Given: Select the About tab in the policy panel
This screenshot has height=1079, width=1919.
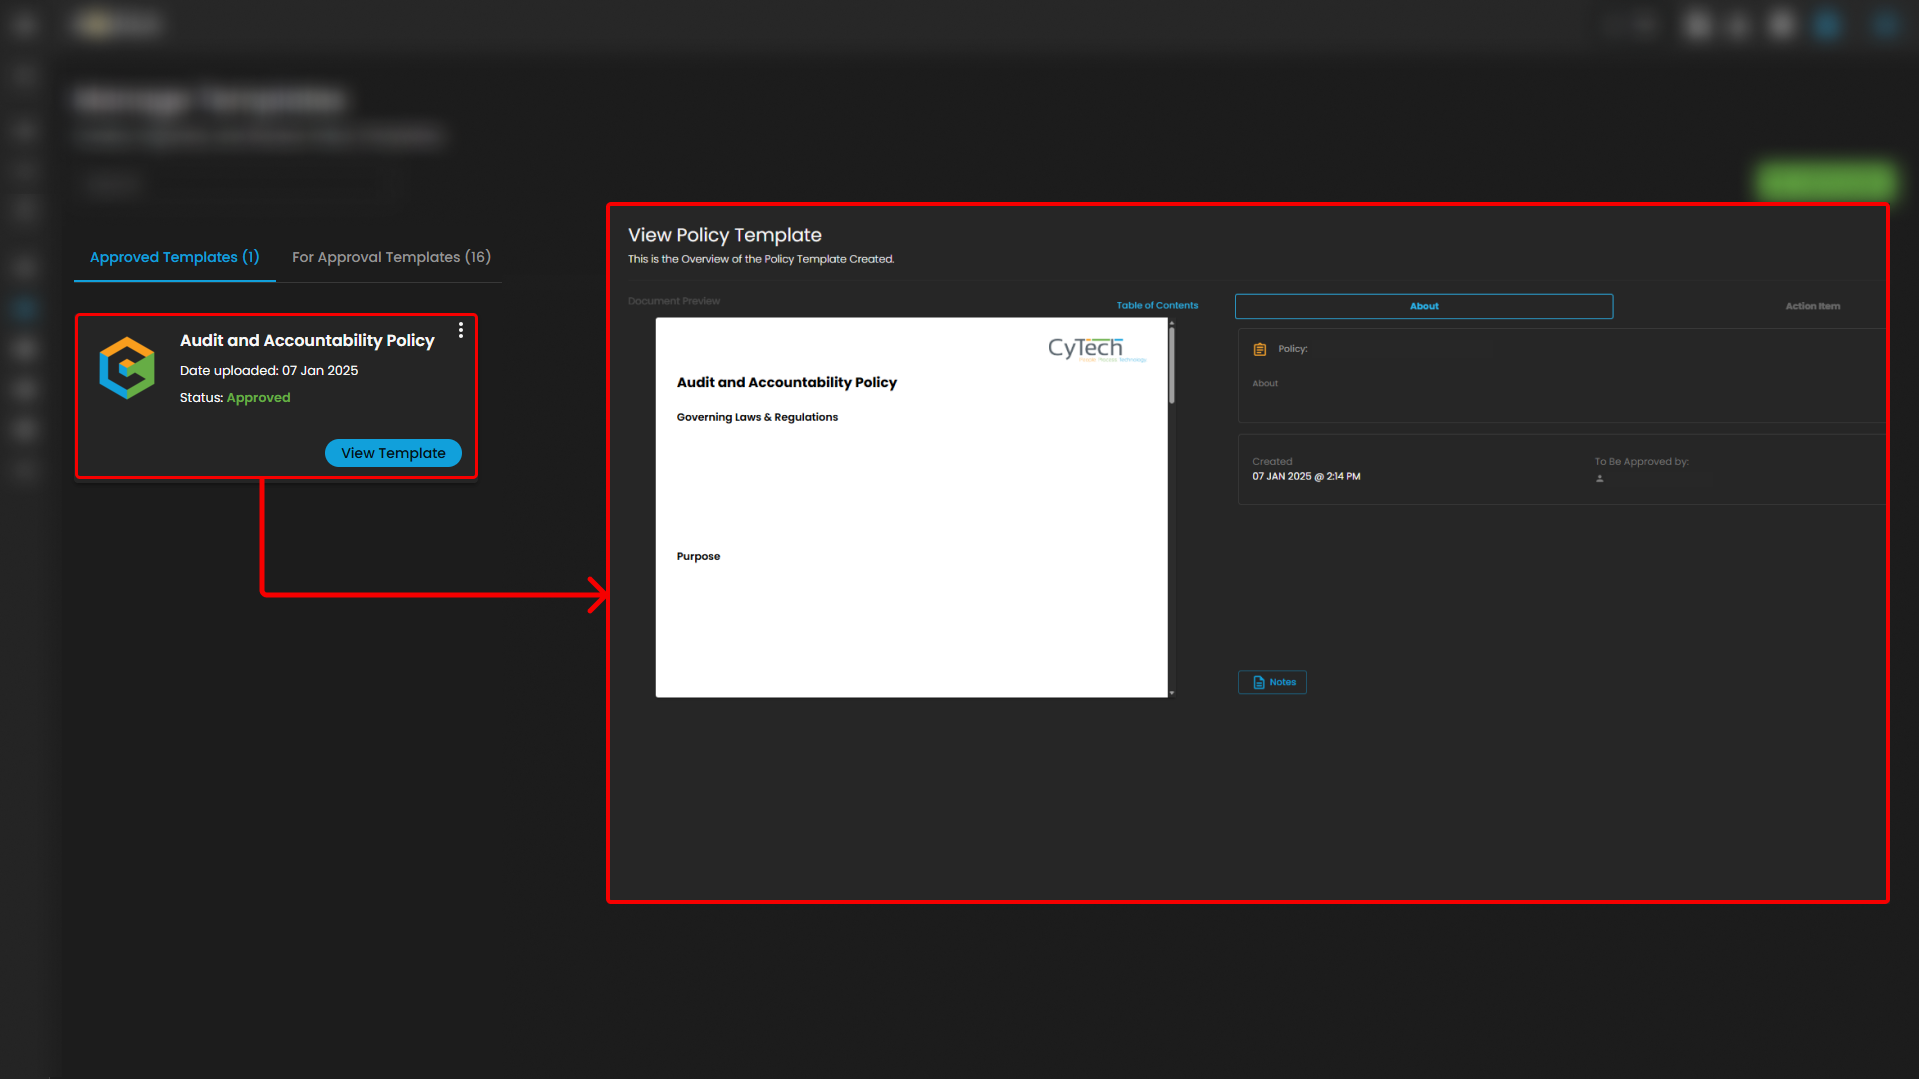Looking at the screenshot, I should tap(1423, 306).
